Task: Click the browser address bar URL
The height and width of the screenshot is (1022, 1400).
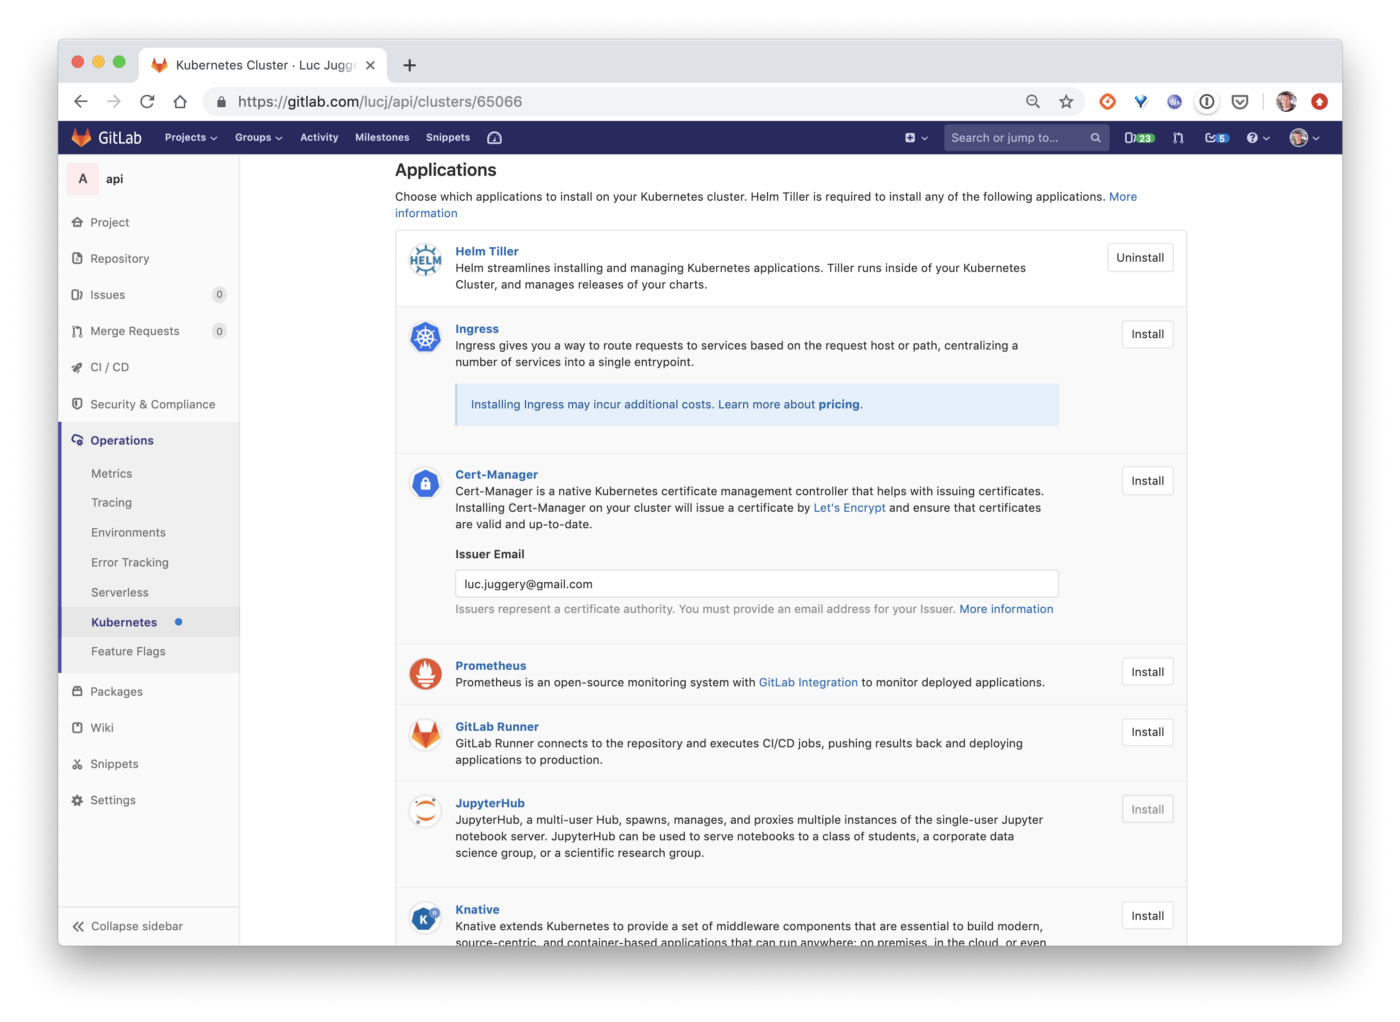Action: [x=380, y=102]
